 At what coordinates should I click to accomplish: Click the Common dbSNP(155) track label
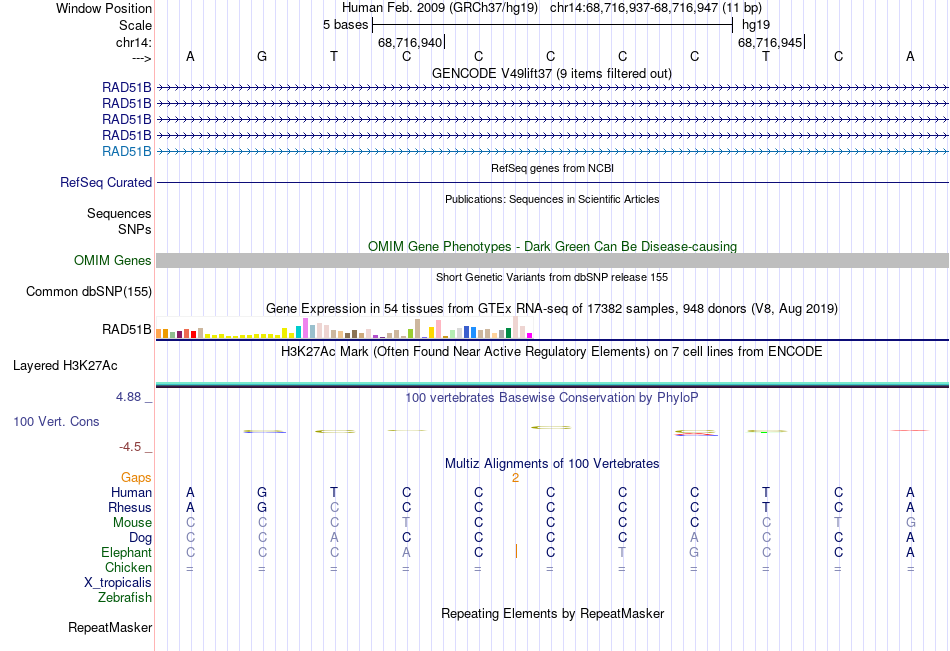(x=89, y=292)
